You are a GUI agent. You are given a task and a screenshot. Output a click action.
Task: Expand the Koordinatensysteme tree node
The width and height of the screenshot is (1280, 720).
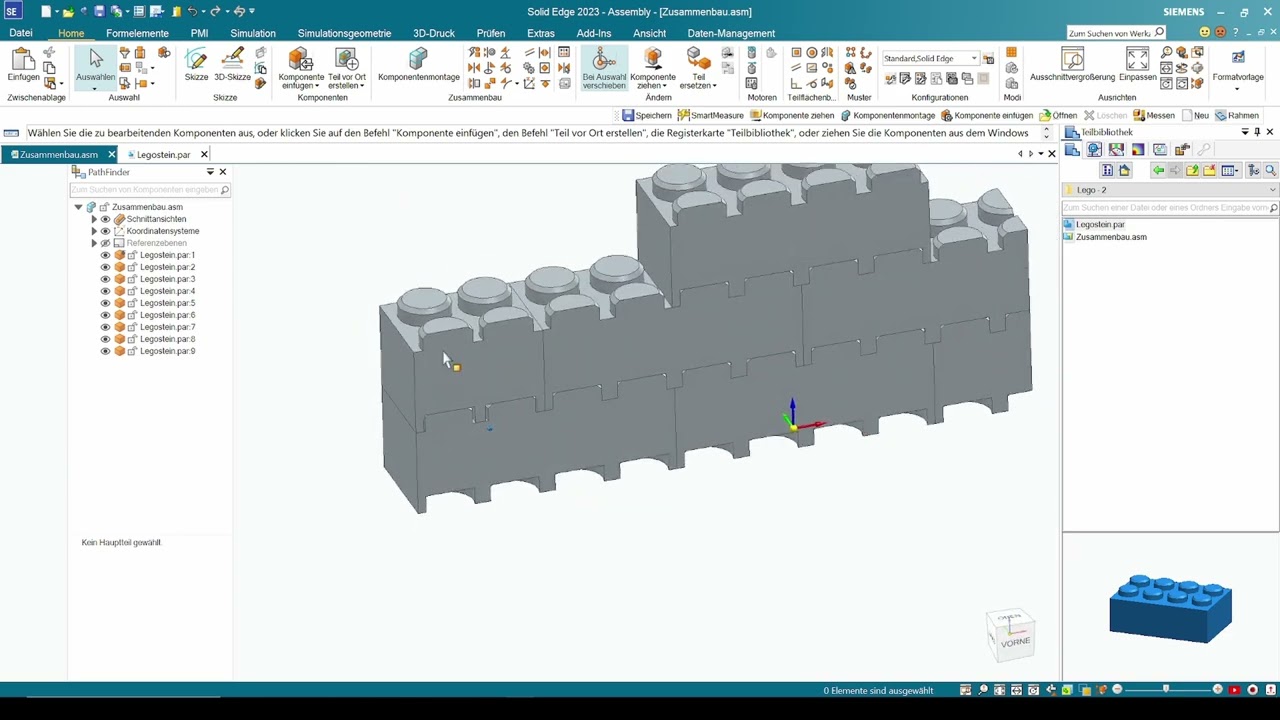click(94, 231)
